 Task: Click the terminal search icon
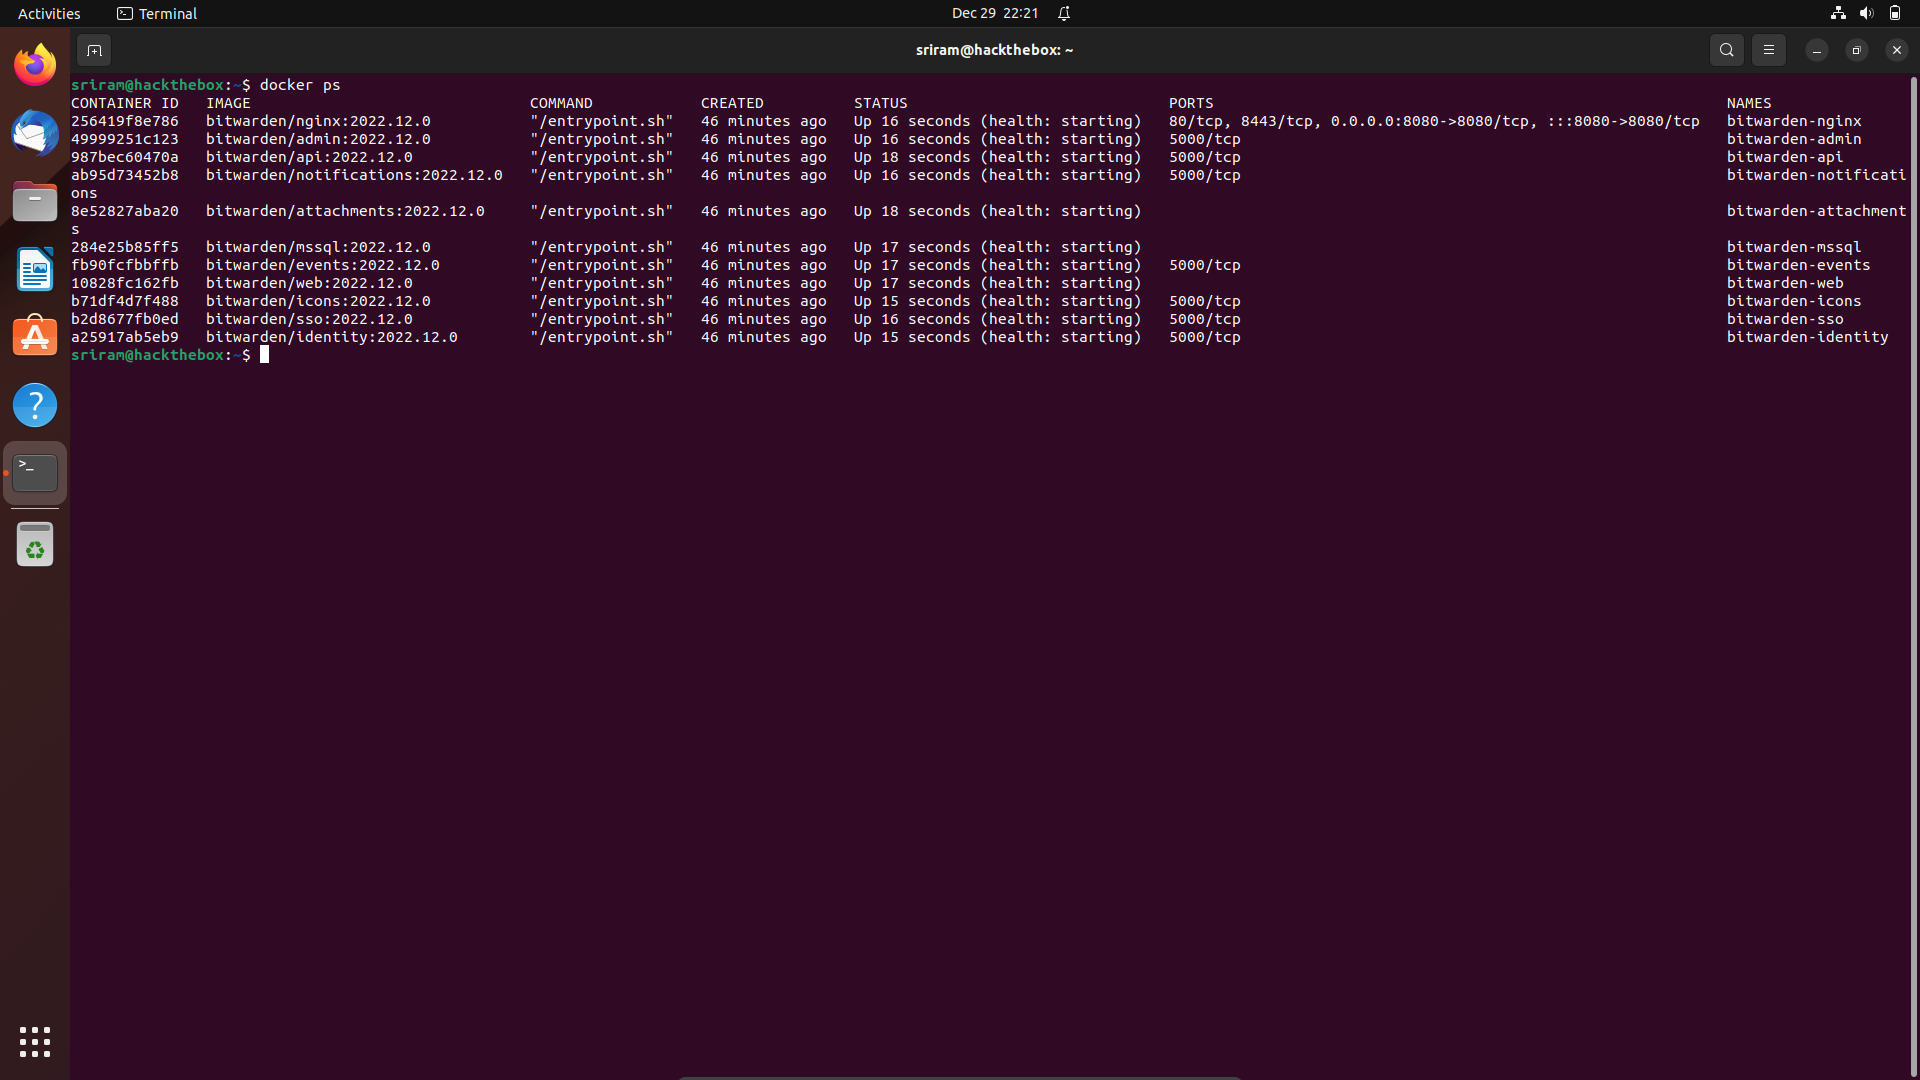(x=1726, y=50)
